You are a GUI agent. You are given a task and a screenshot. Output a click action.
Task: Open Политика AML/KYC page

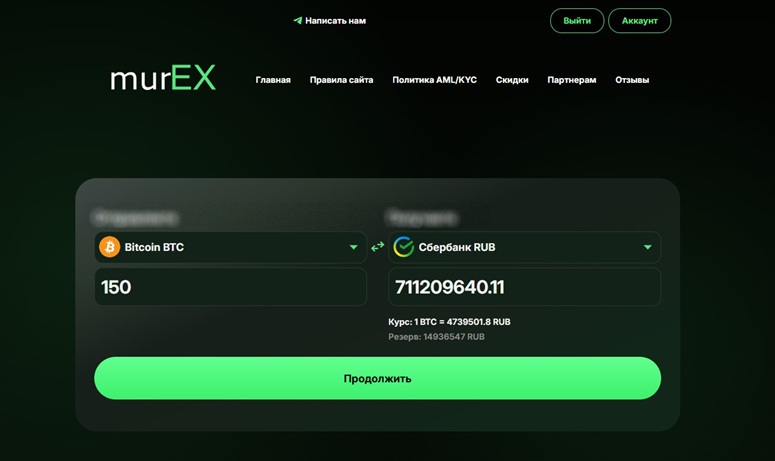pos(434,80)
